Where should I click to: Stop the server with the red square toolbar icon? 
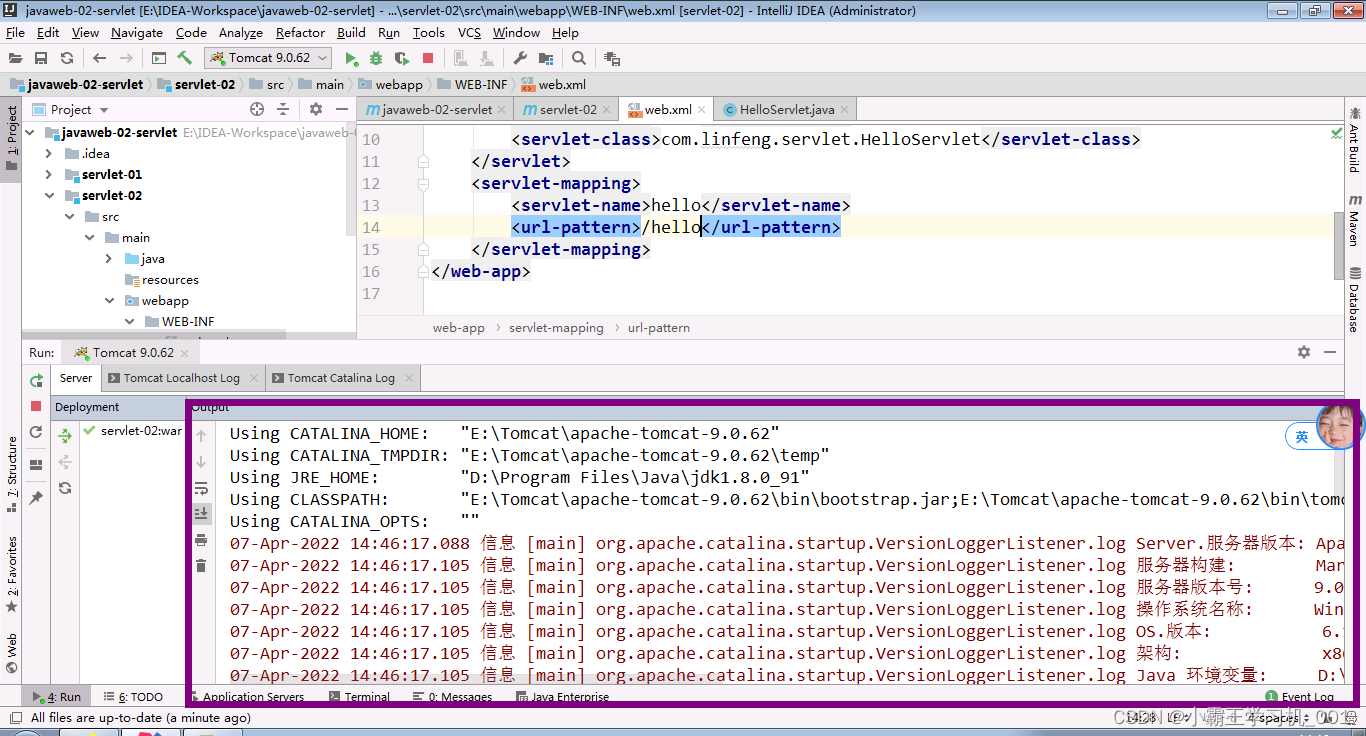click(428, 58)
